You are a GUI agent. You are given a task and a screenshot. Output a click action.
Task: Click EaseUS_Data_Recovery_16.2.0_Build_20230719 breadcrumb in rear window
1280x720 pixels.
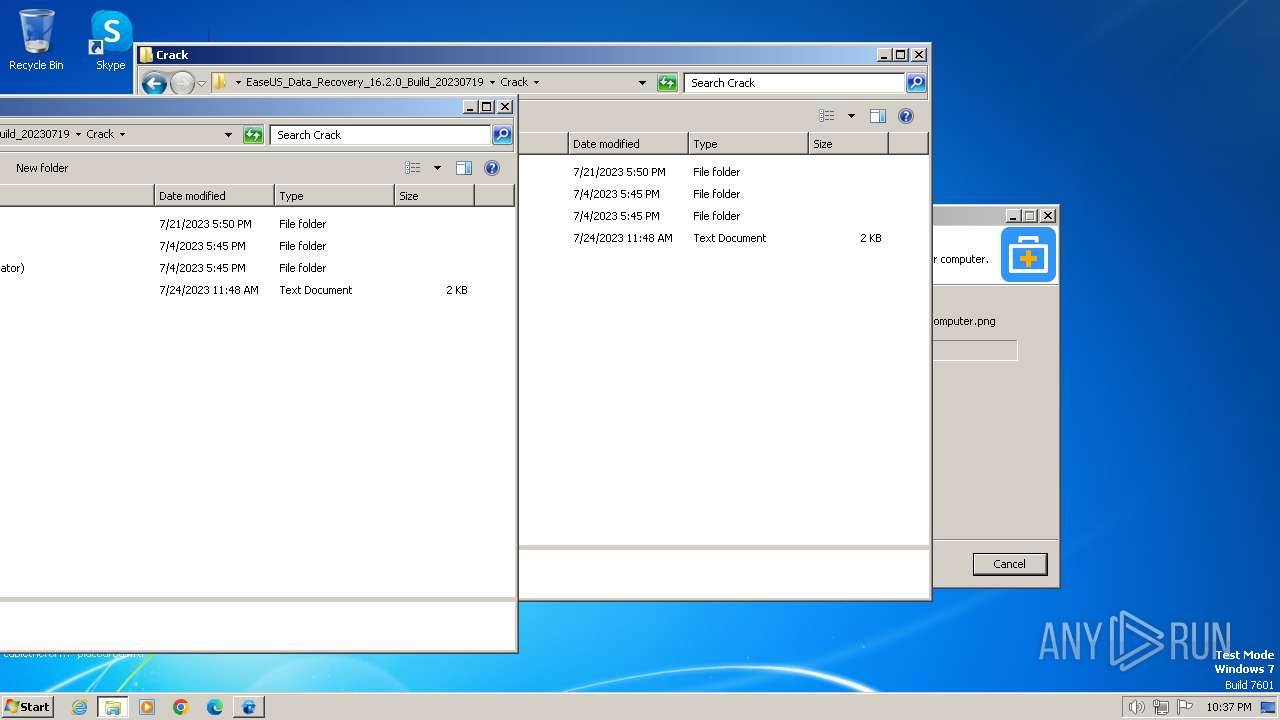tap(365, 82)
